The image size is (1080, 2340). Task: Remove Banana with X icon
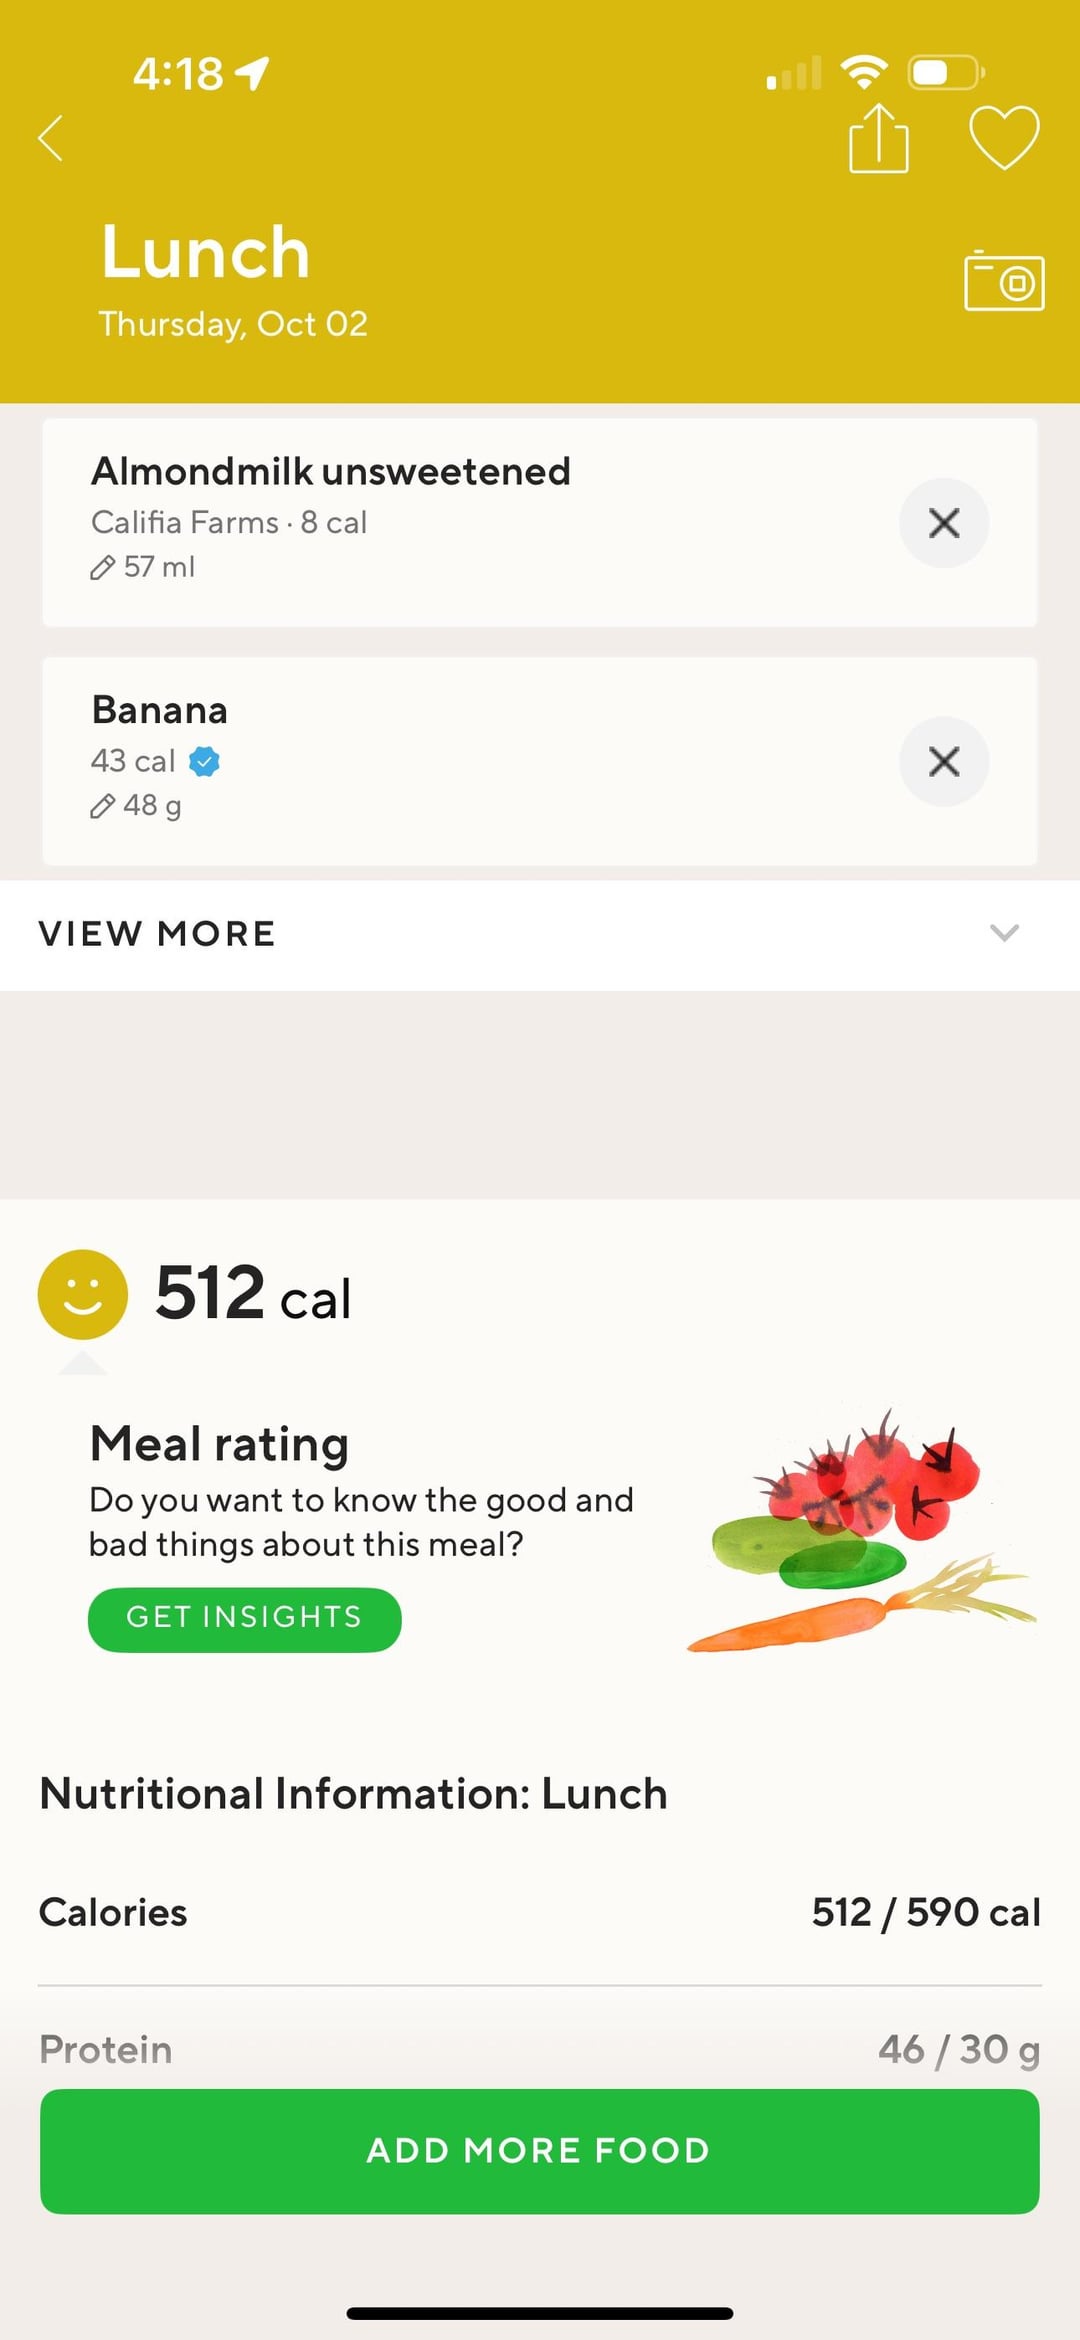pos(943,762)
